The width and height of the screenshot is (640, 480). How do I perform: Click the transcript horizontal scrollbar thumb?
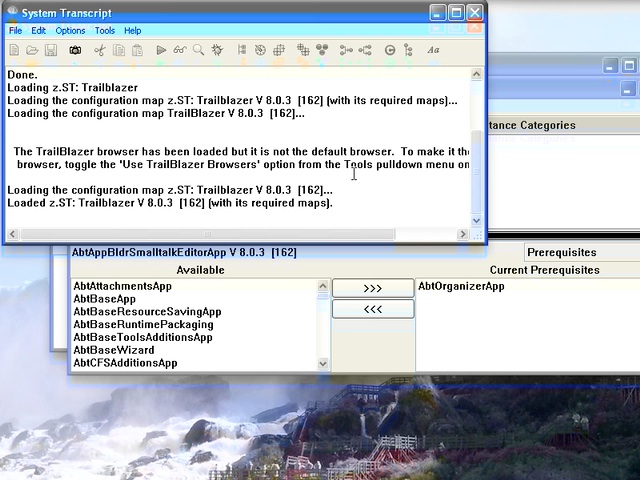[x=208, y=234]
